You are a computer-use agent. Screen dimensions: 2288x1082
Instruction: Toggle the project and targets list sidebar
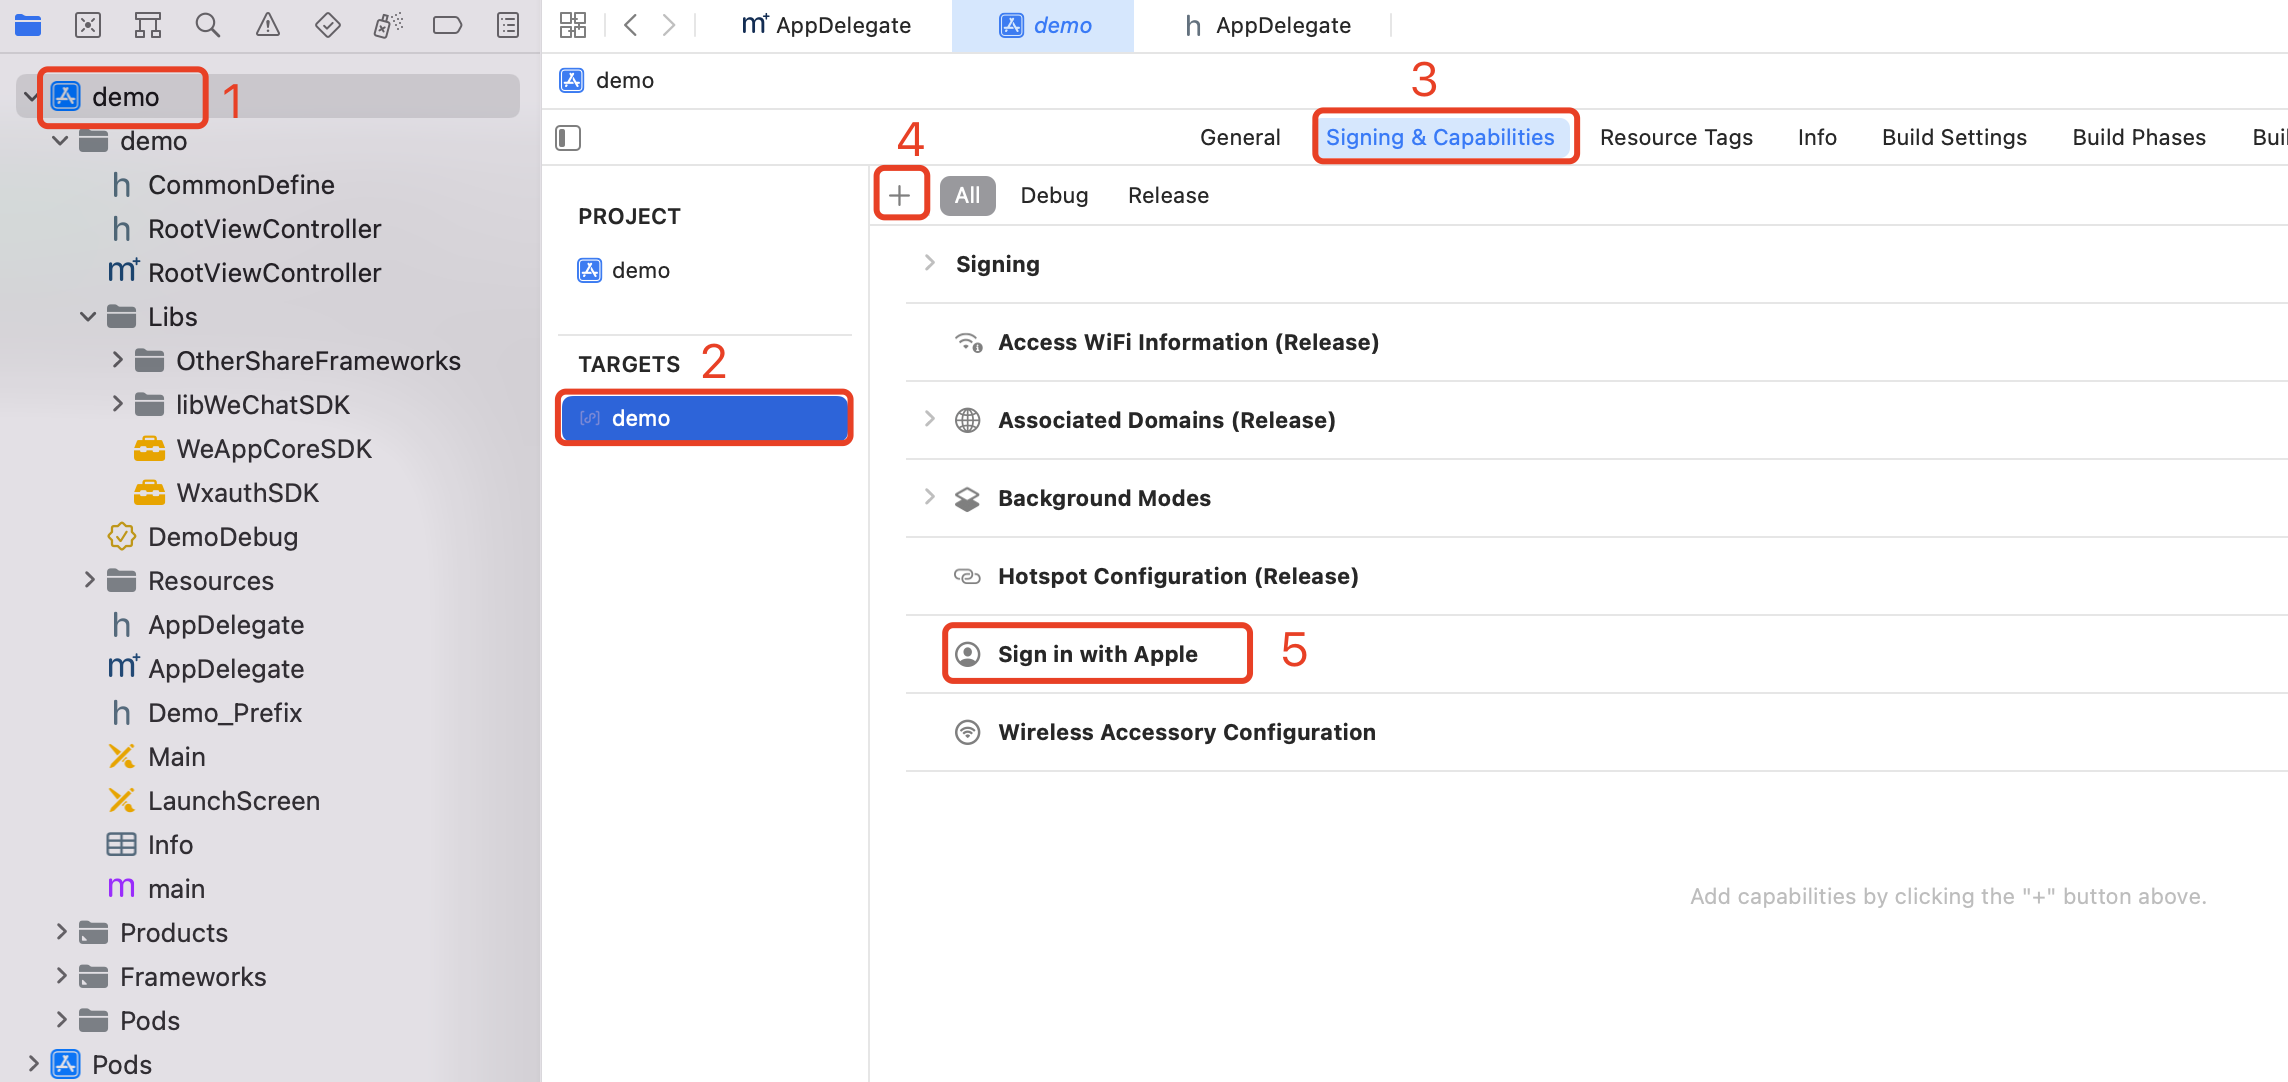(568, 137)
